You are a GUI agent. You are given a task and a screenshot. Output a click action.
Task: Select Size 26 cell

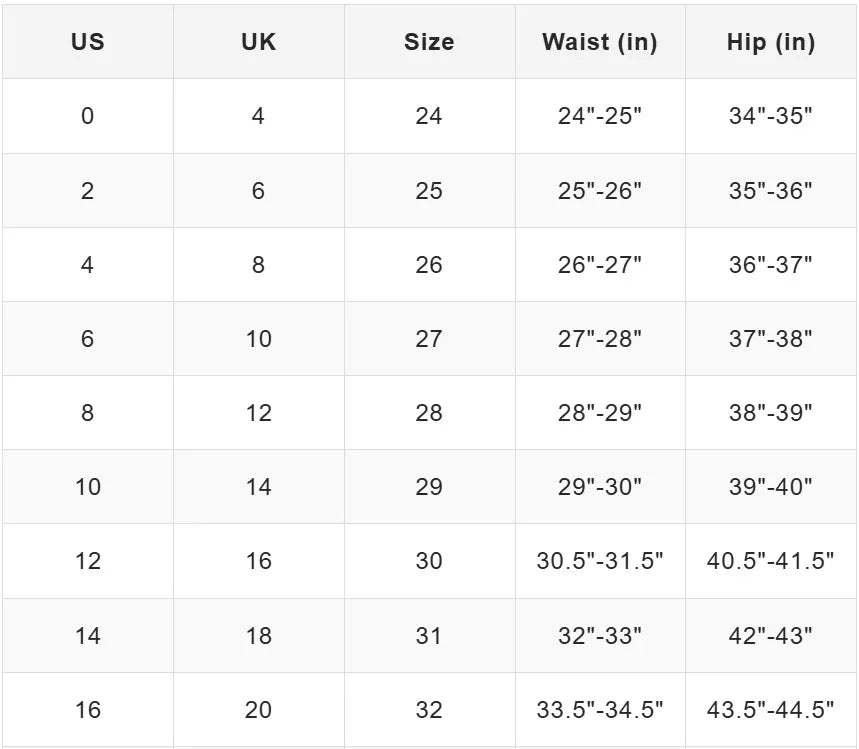pyautogui.click(x=429, y=264)
